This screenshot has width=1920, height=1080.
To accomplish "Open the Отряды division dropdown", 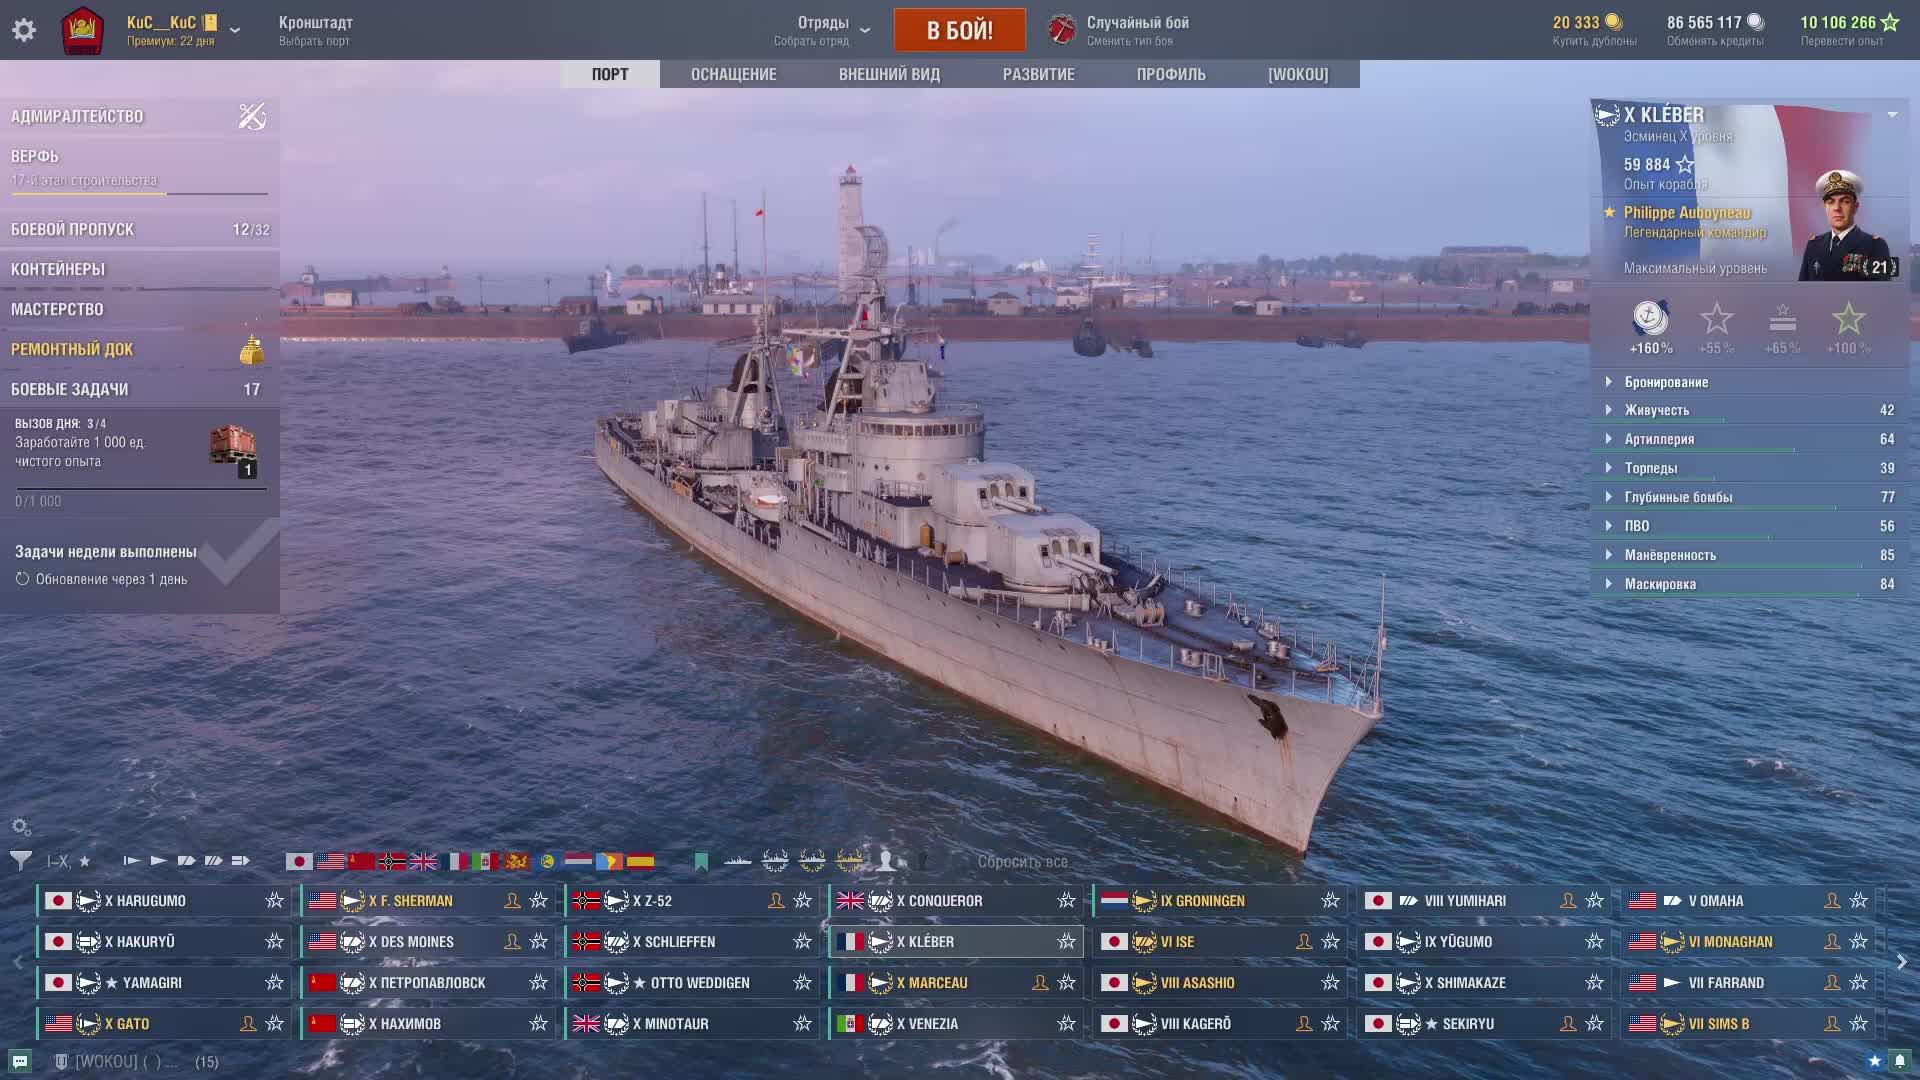I will 864,30.
